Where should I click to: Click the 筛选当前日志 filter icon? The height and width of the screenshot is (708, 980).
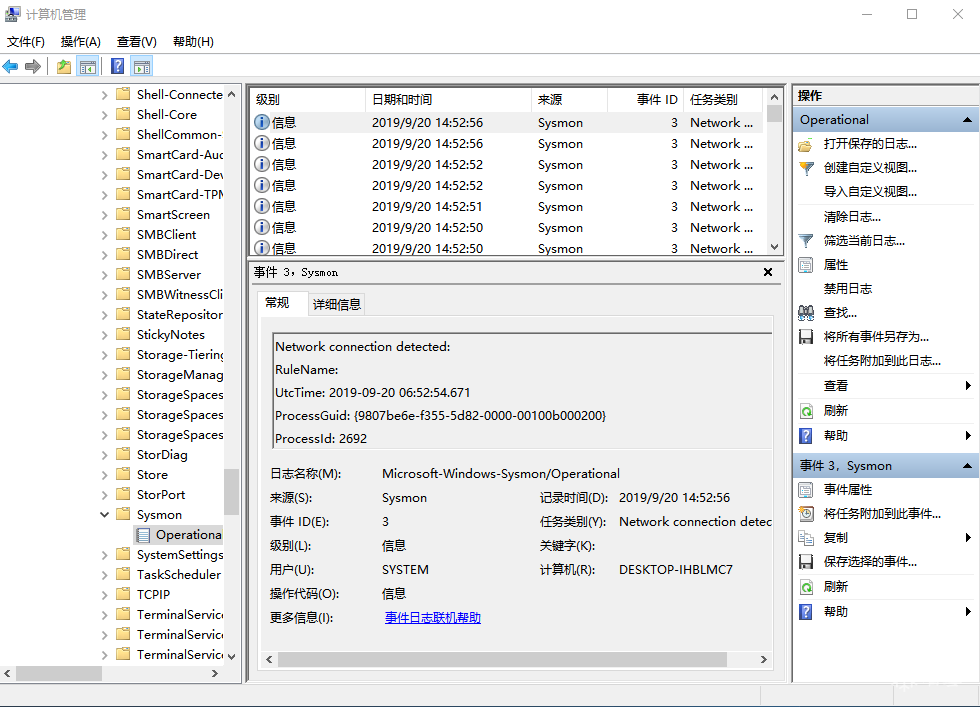806,241
